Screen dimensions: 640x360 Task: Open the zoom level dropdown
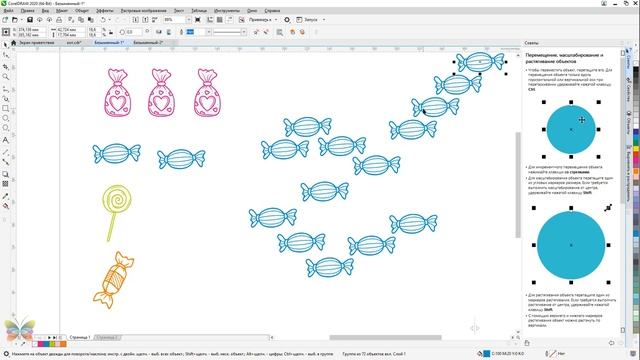[x=188, y=20]
